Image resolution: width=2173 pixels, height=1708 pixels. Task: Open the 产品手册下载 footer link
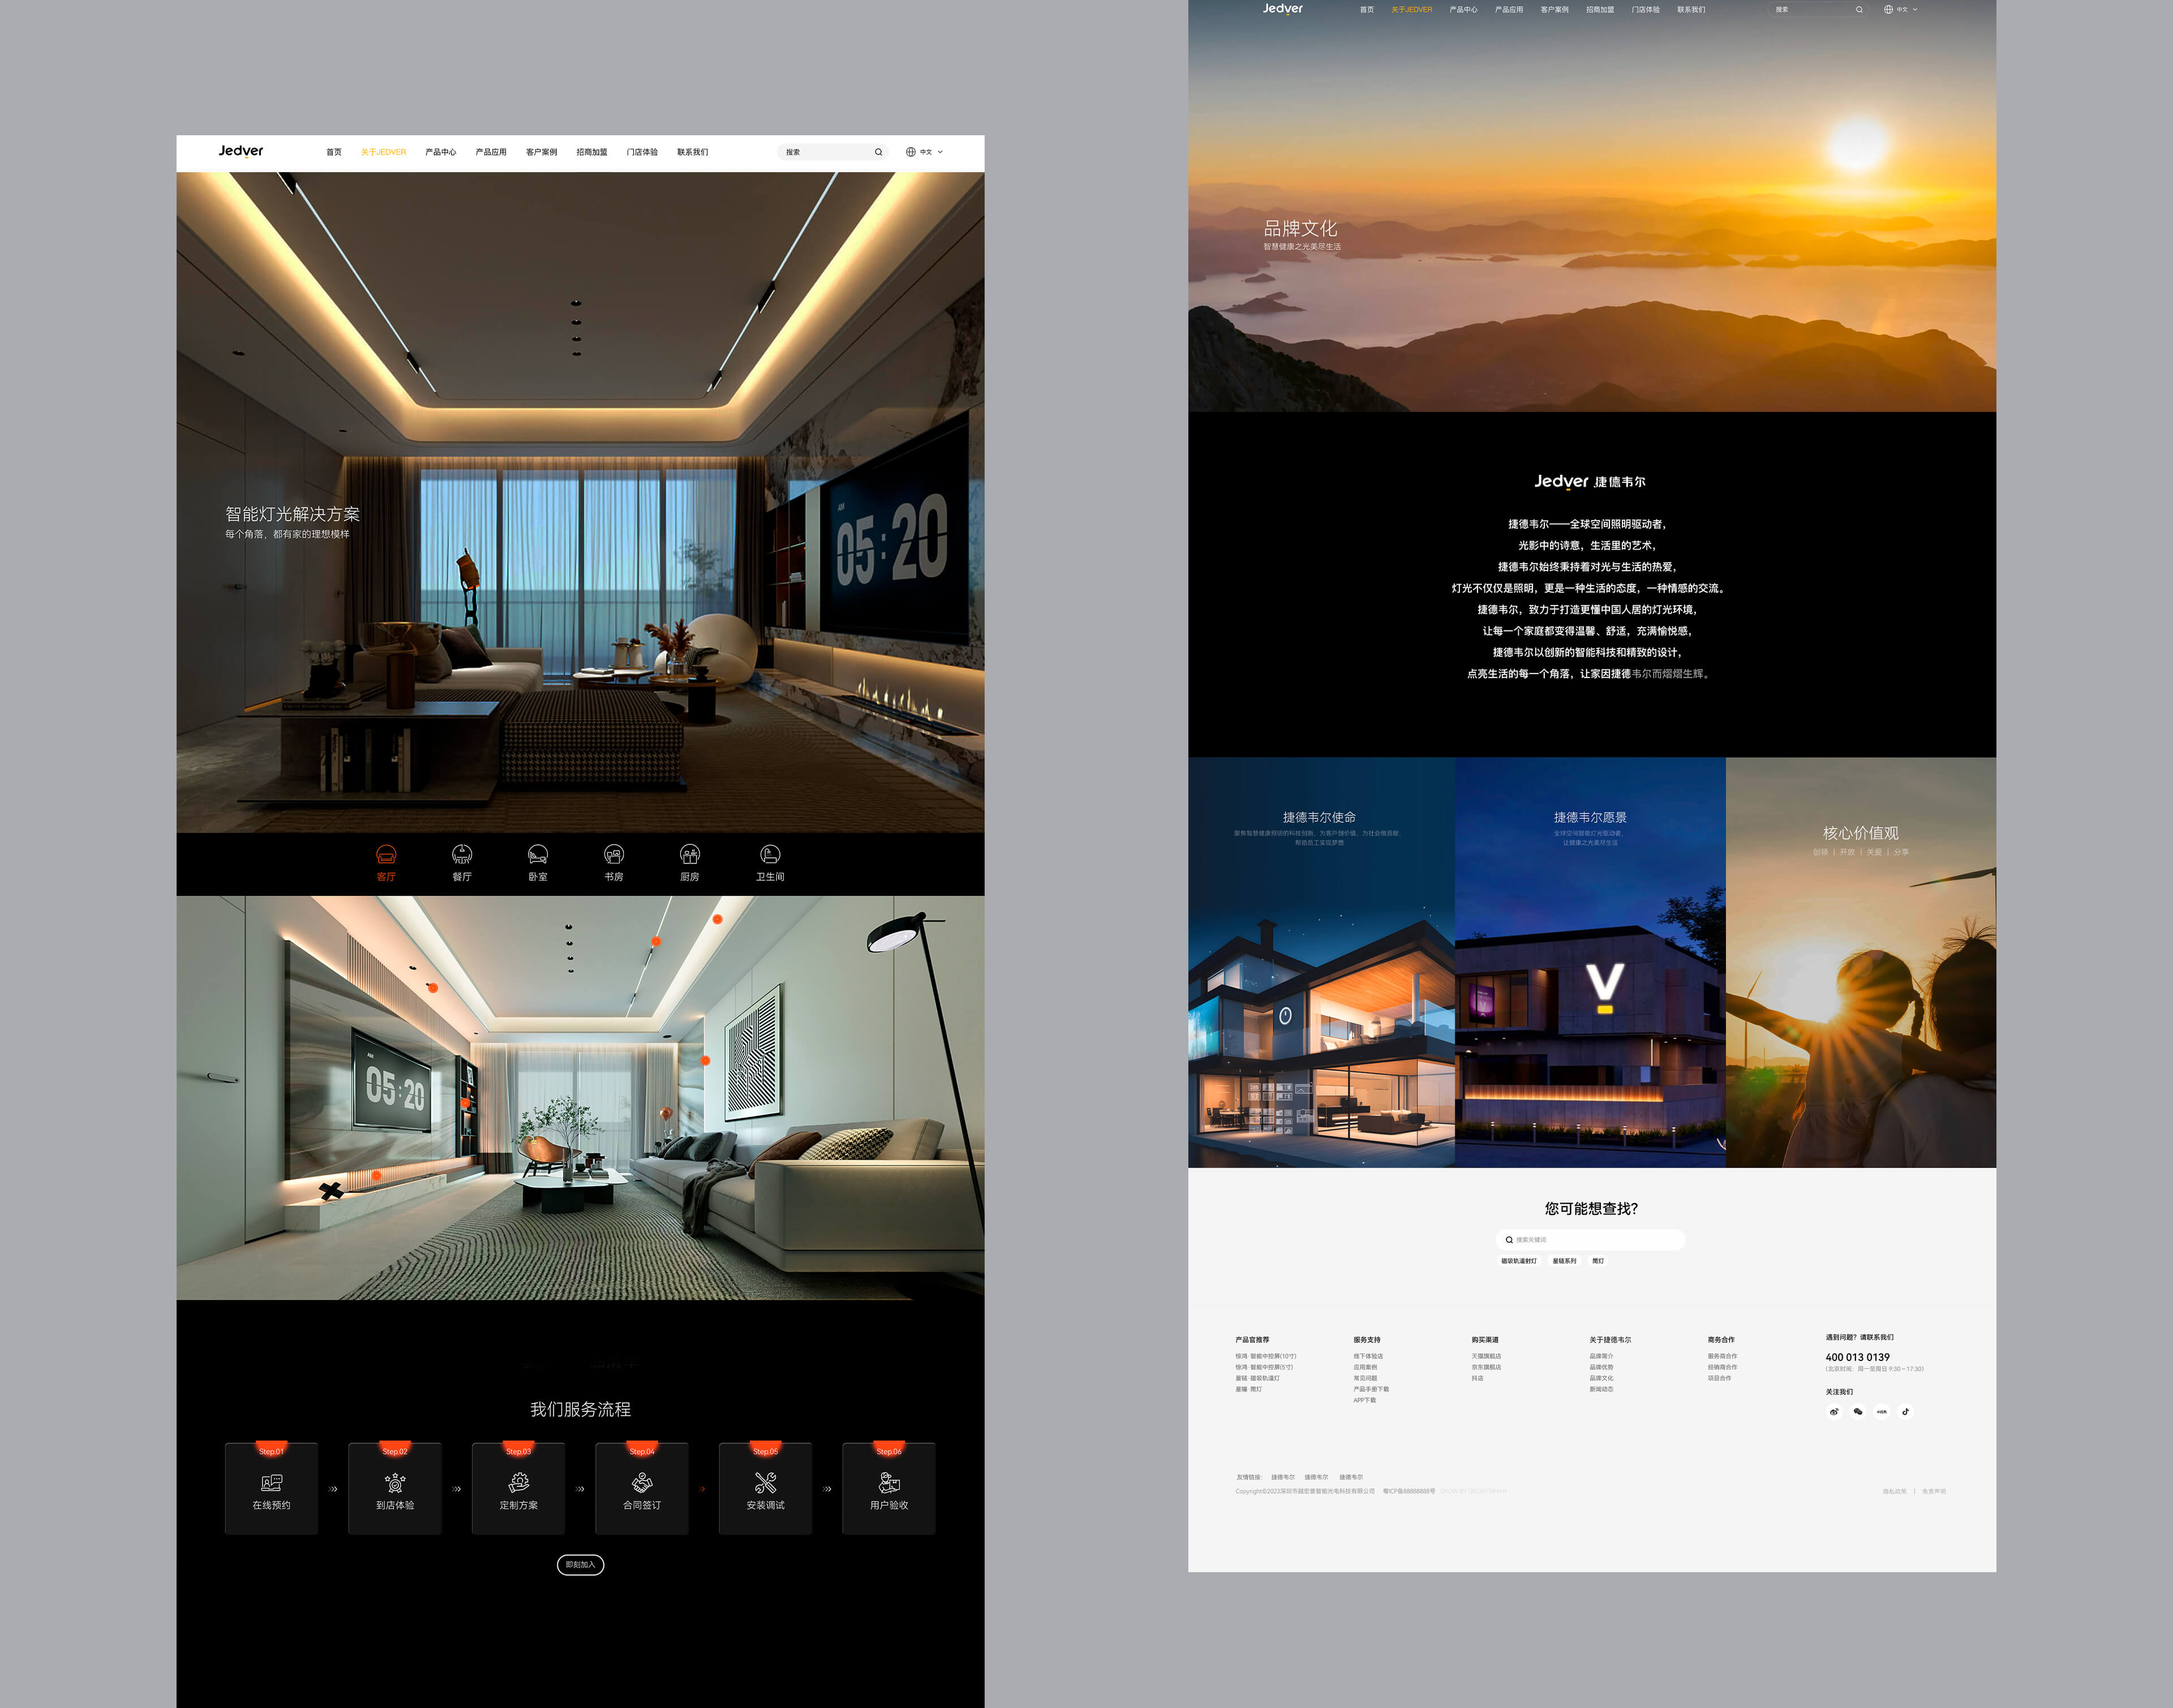(1371, 1389)
